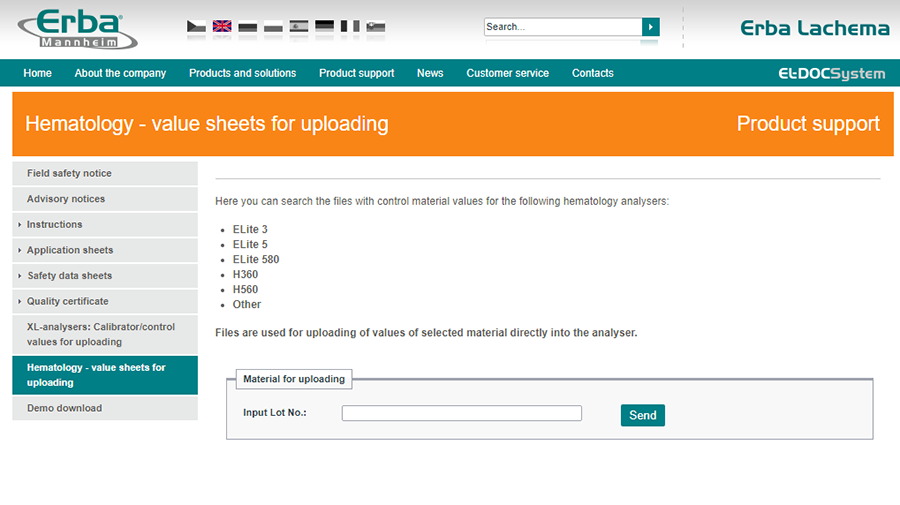Focus the Search text field
This screenshot has height=505, width=900.
click(x=563, y=27)
